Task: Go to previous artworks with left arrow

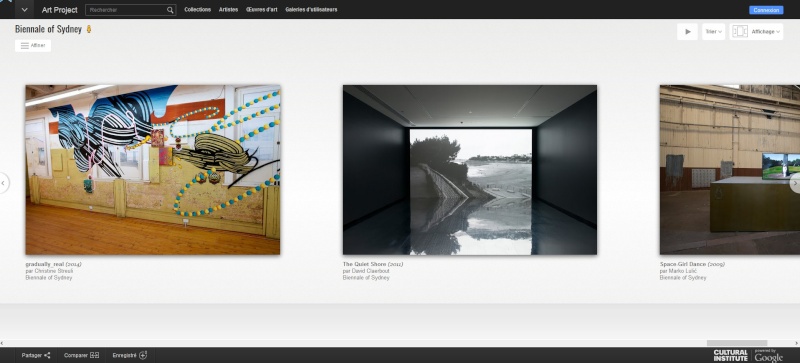Action: (x=3, y=183)
